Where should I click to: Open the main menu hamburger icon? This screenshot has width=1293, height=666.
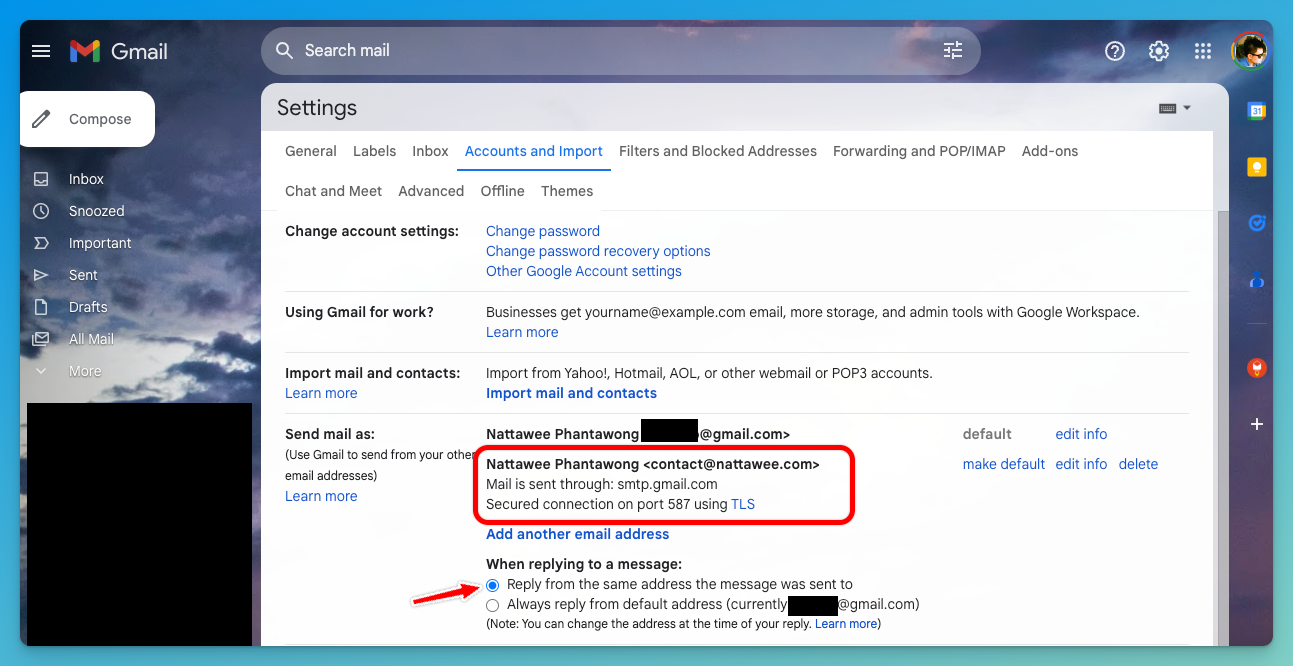(x=41, y=51)
